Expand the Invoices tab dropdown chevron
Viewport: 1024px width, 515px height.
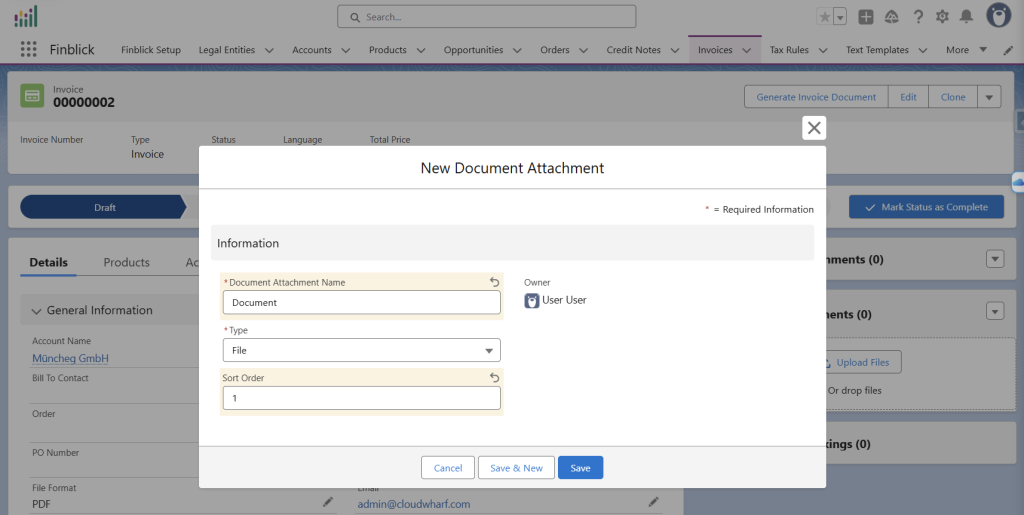(x=746, y=50)
